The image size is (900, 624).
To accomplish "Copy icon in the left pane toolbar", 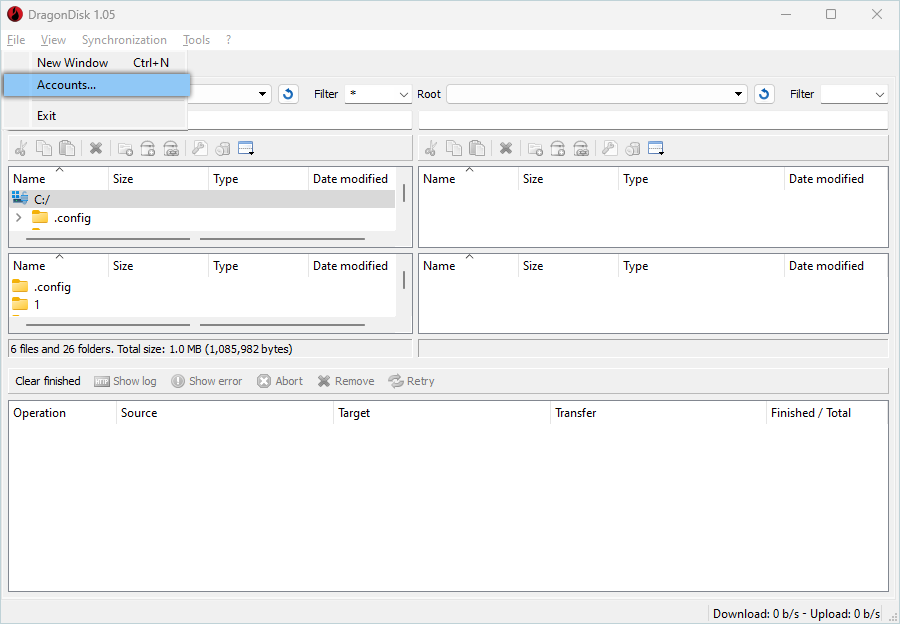I will click(44, 149).
